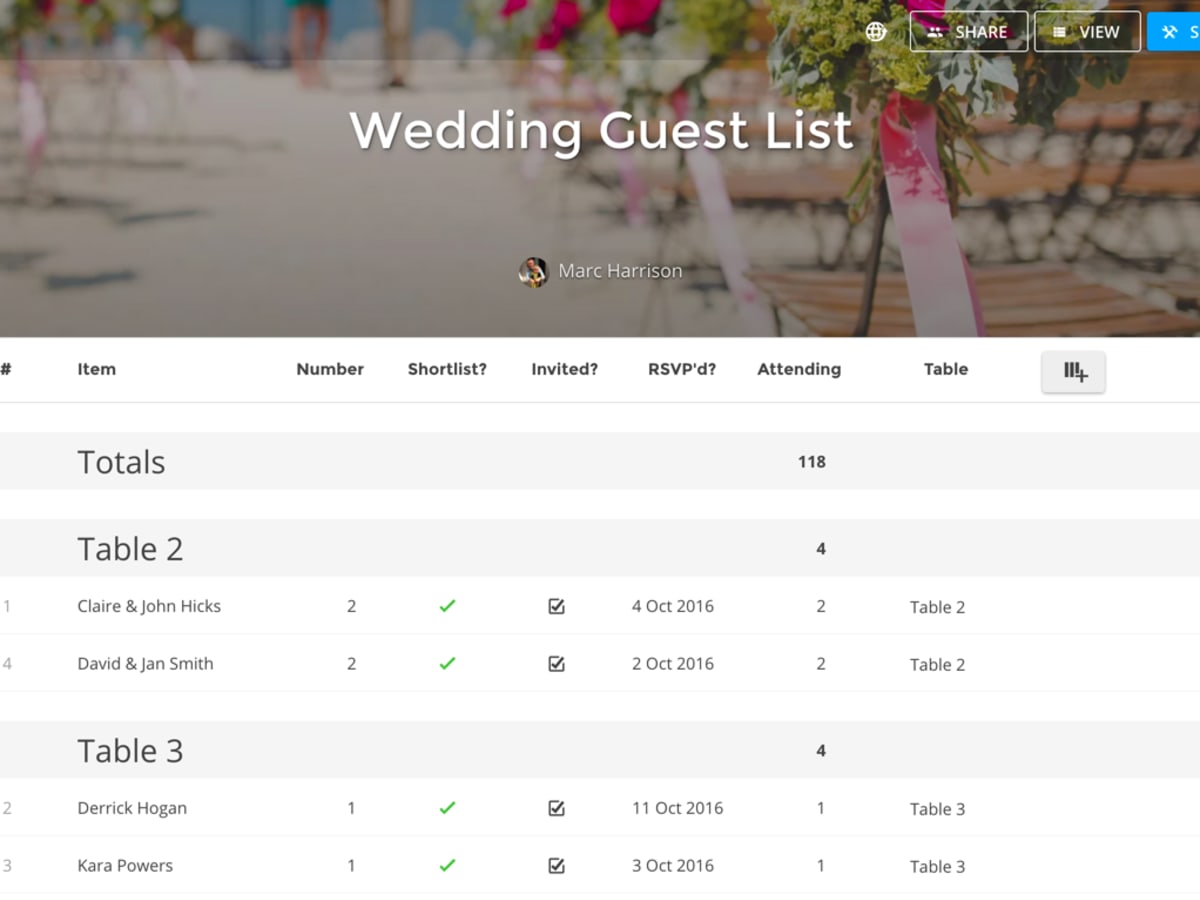The image size is (1200, 900).
Task: Click the people icon inside the SHARE button
Action: [937, 31]
